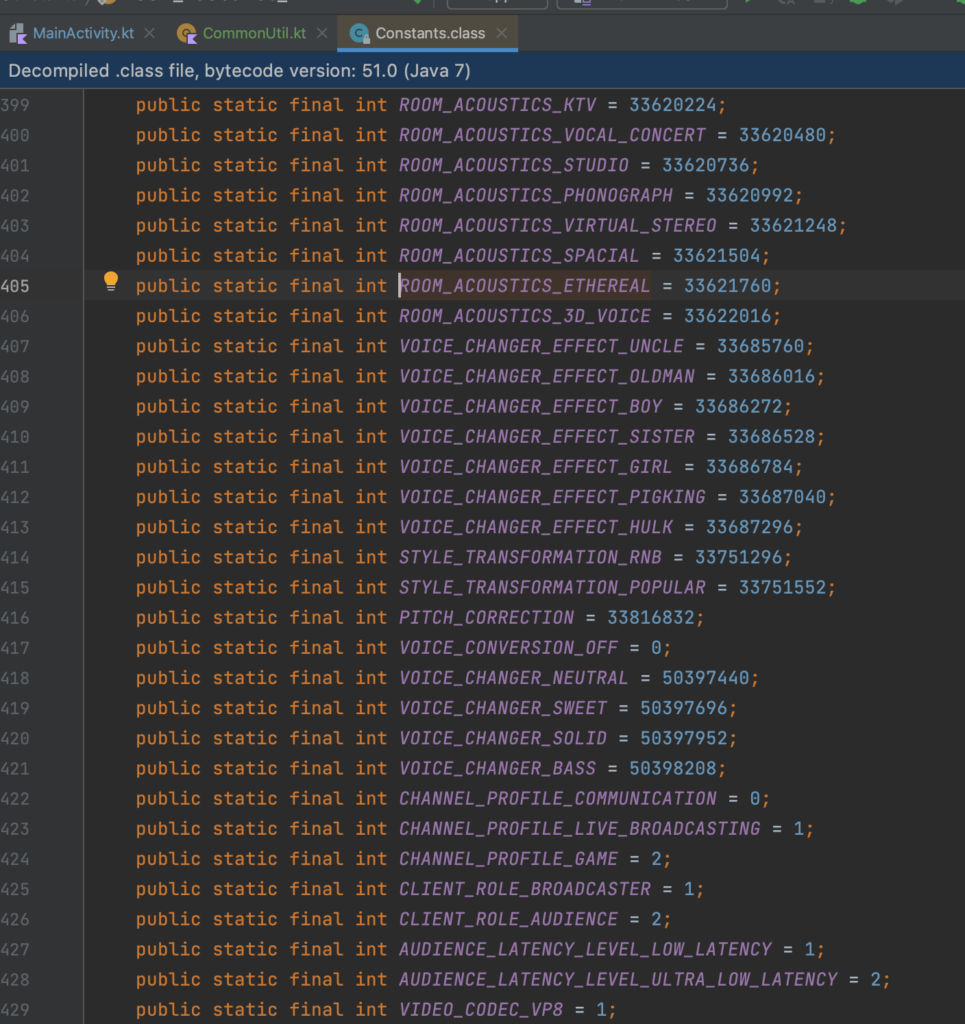The width and height of the screenshot is (965, 1024).
Task: Close the CommonUtil.kt editor tab
Action: click(x=321, y=33)
